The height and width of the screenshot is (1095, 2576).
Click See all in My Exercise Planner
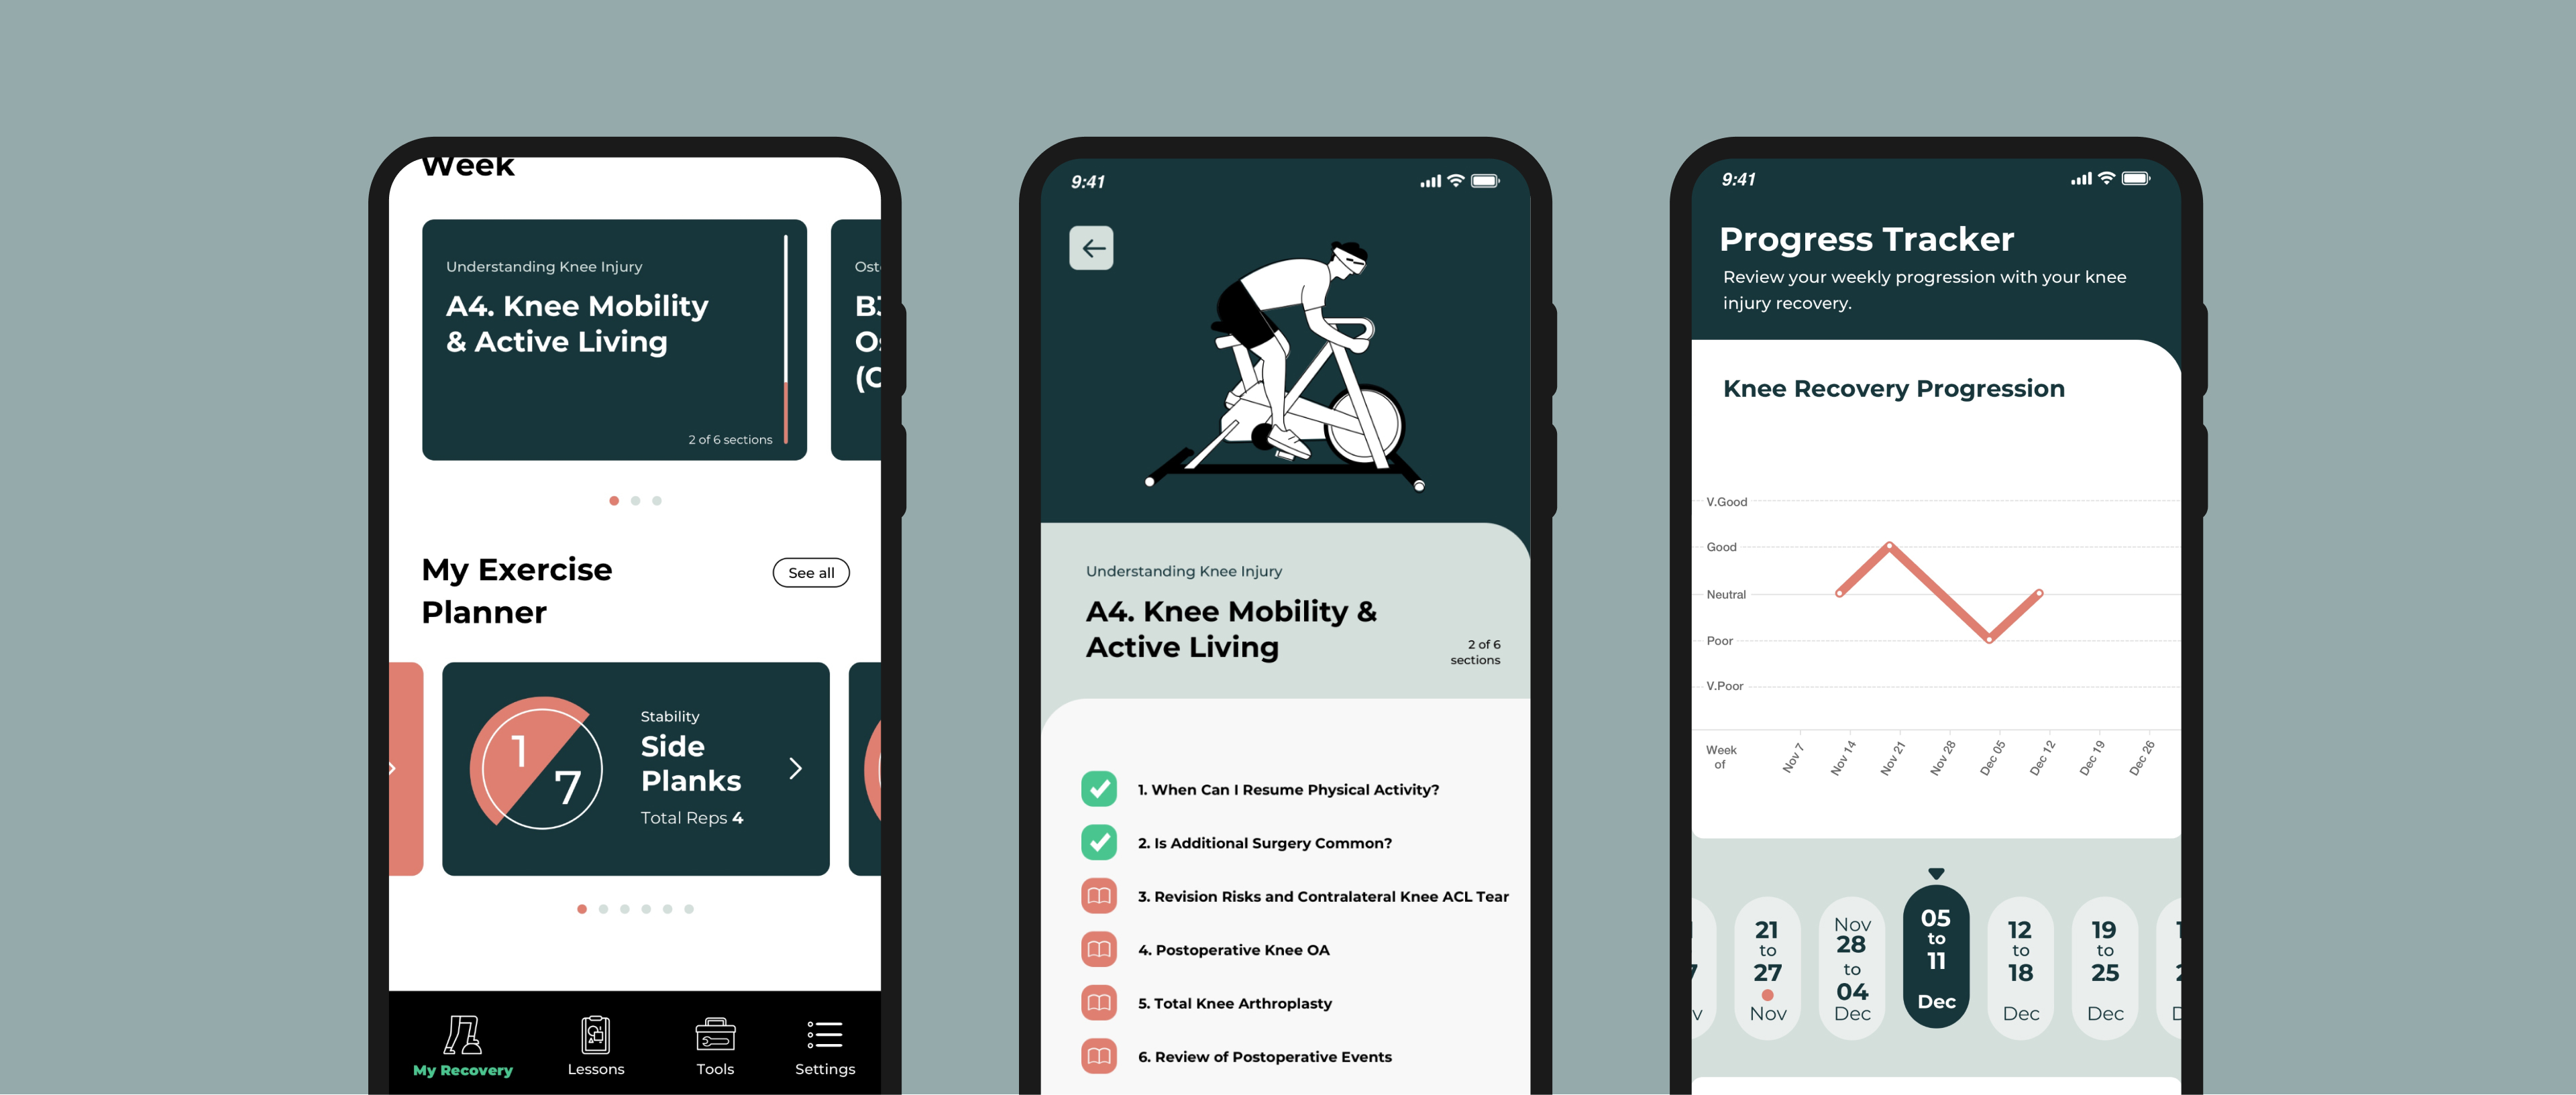[810, 571]
